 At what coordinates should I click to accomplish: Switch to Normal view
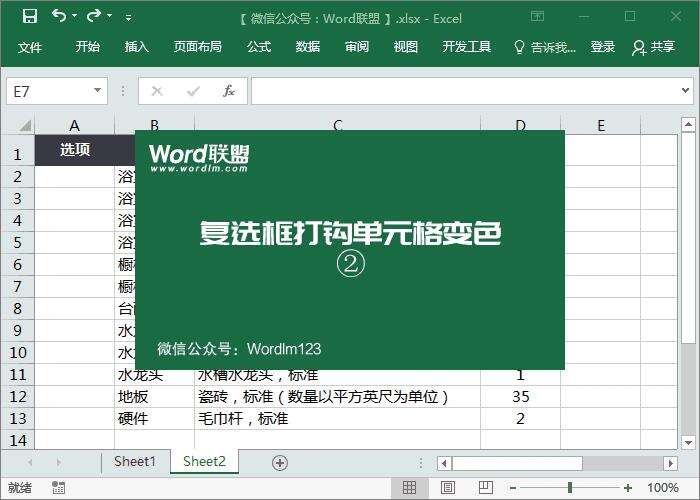tap(409, 488)
